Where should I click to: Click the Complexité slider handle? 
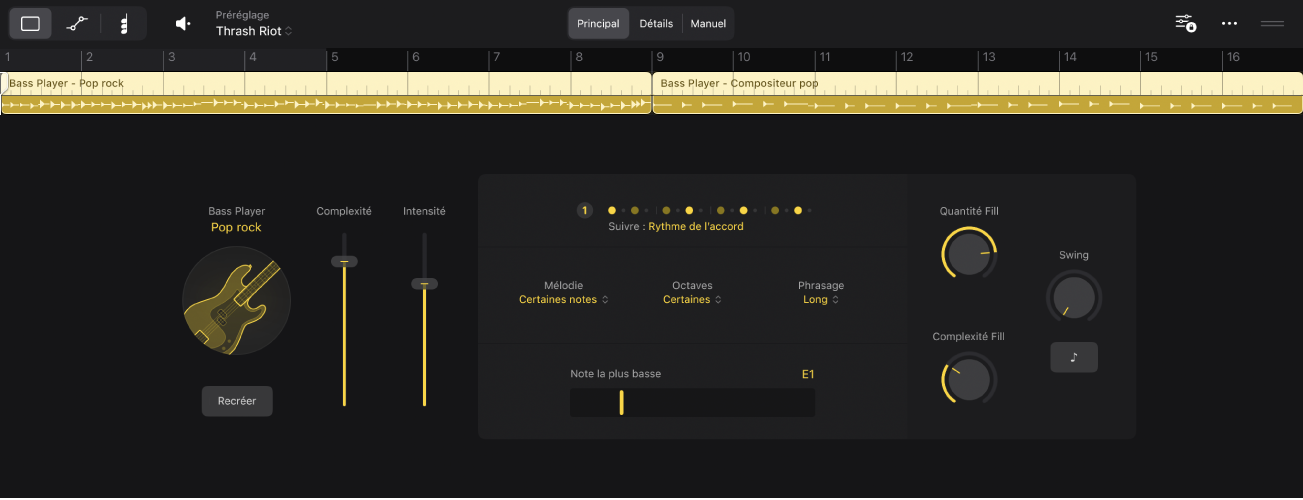coord(344,261)
